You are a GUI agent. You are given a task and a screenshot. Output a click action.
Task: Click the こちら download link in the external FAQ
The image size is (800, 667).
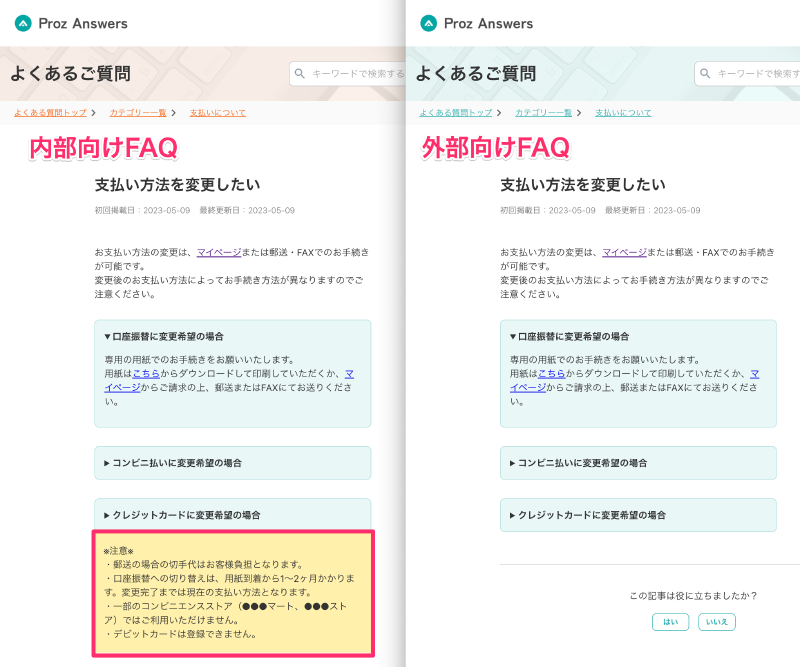point(551,374)
